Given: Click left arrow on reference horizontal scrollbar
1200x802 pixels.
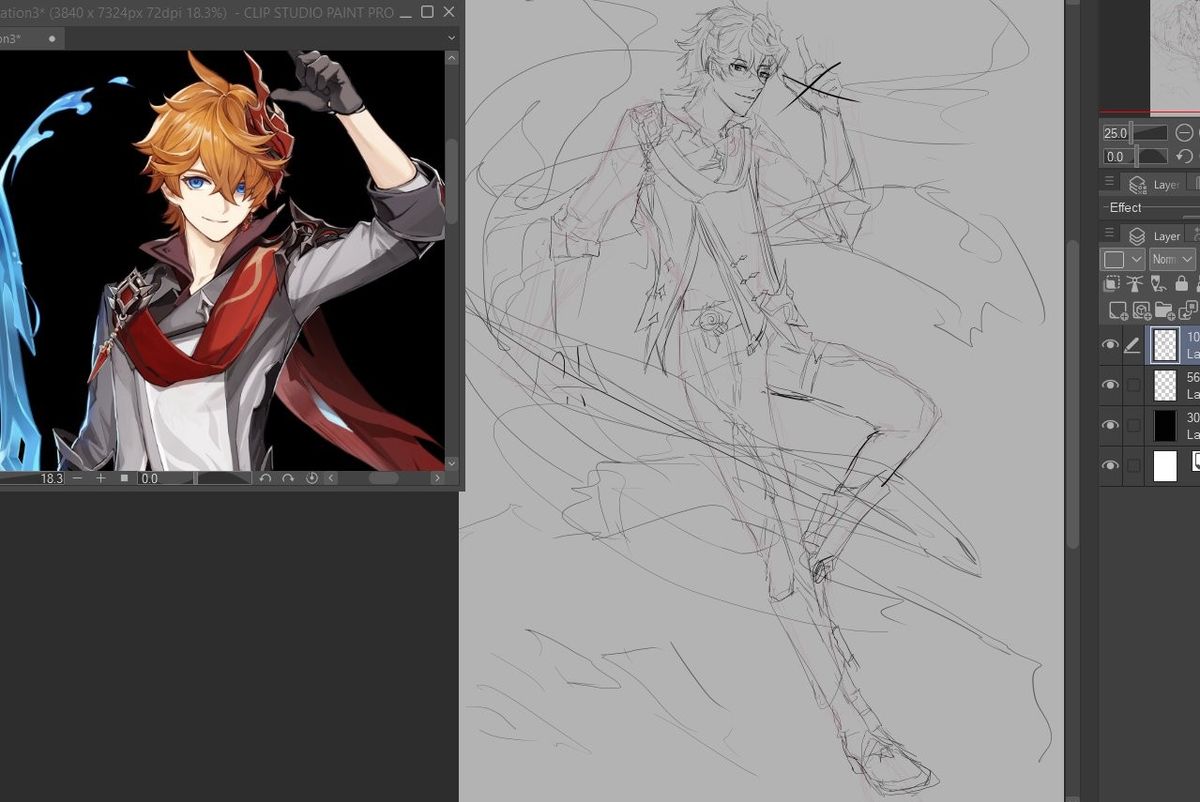Looking at the screenshot, I should point(331,479).
